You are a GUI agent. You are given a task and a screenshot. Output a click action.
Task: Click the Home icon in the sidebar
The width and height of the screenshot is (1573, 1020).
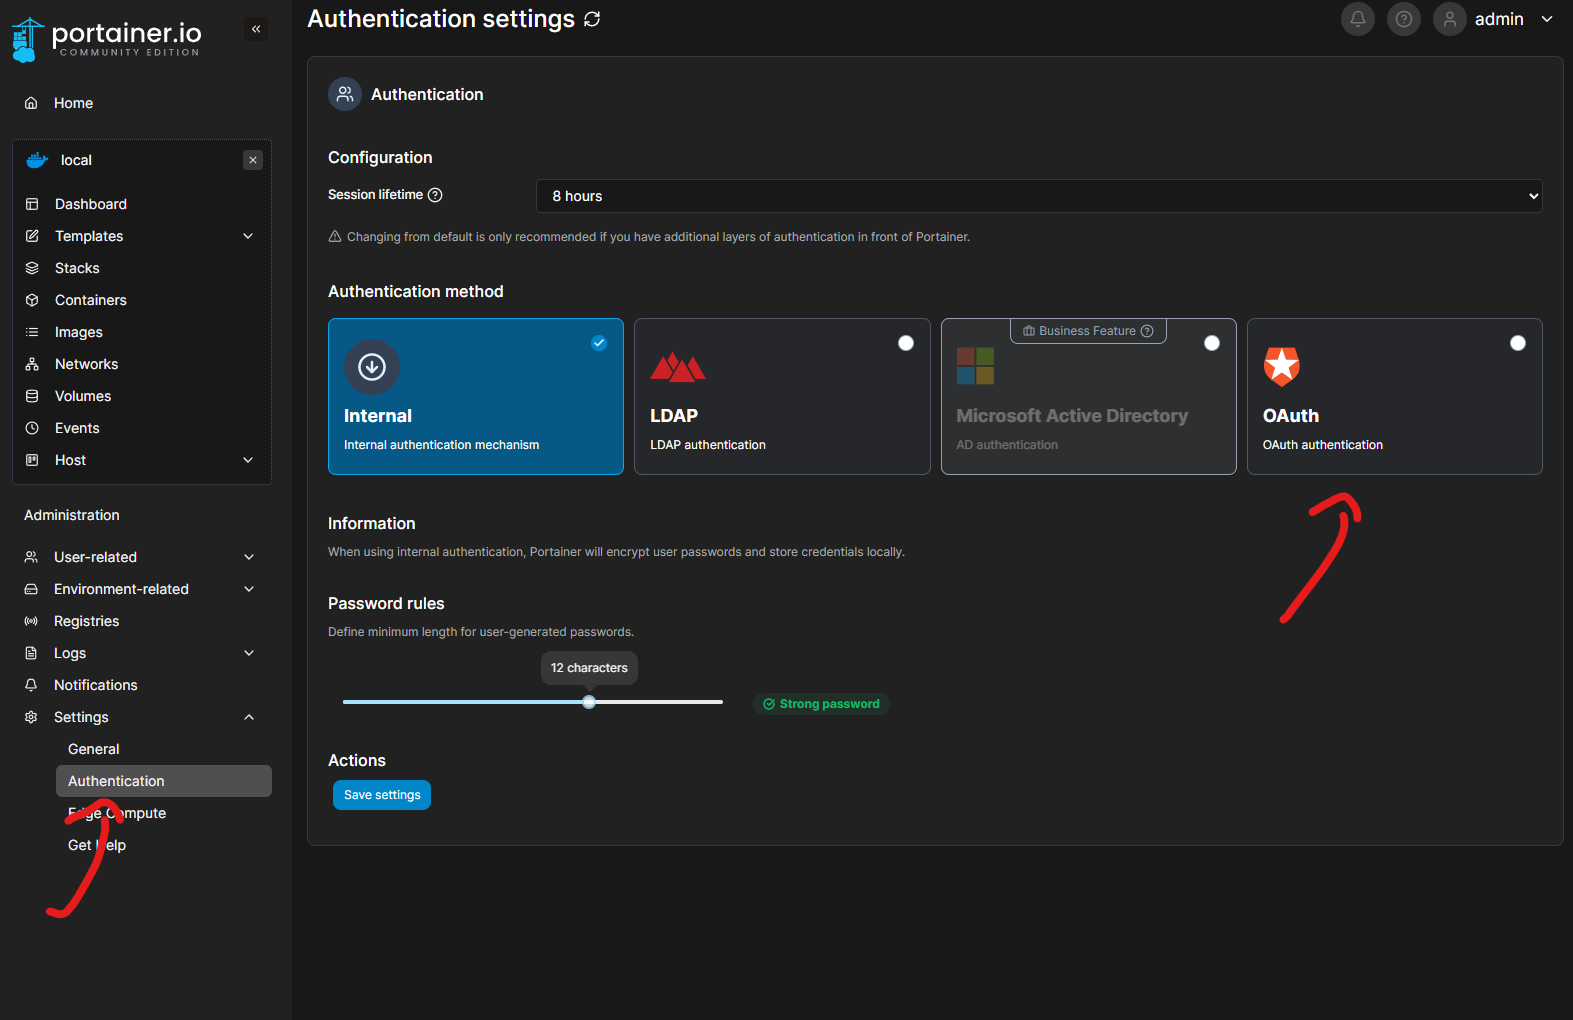click(31, 103)
